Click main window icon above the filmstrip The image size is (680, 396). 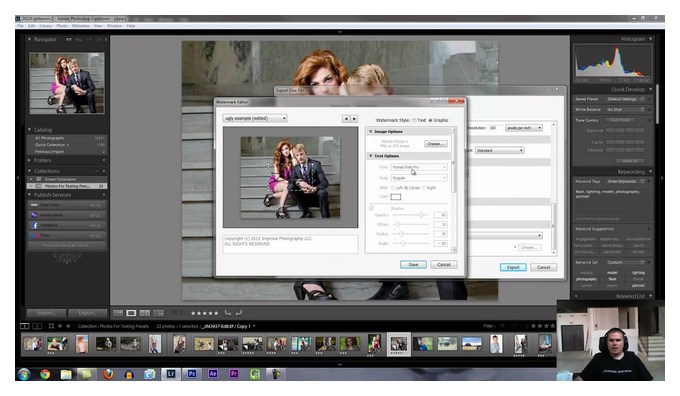25,326
